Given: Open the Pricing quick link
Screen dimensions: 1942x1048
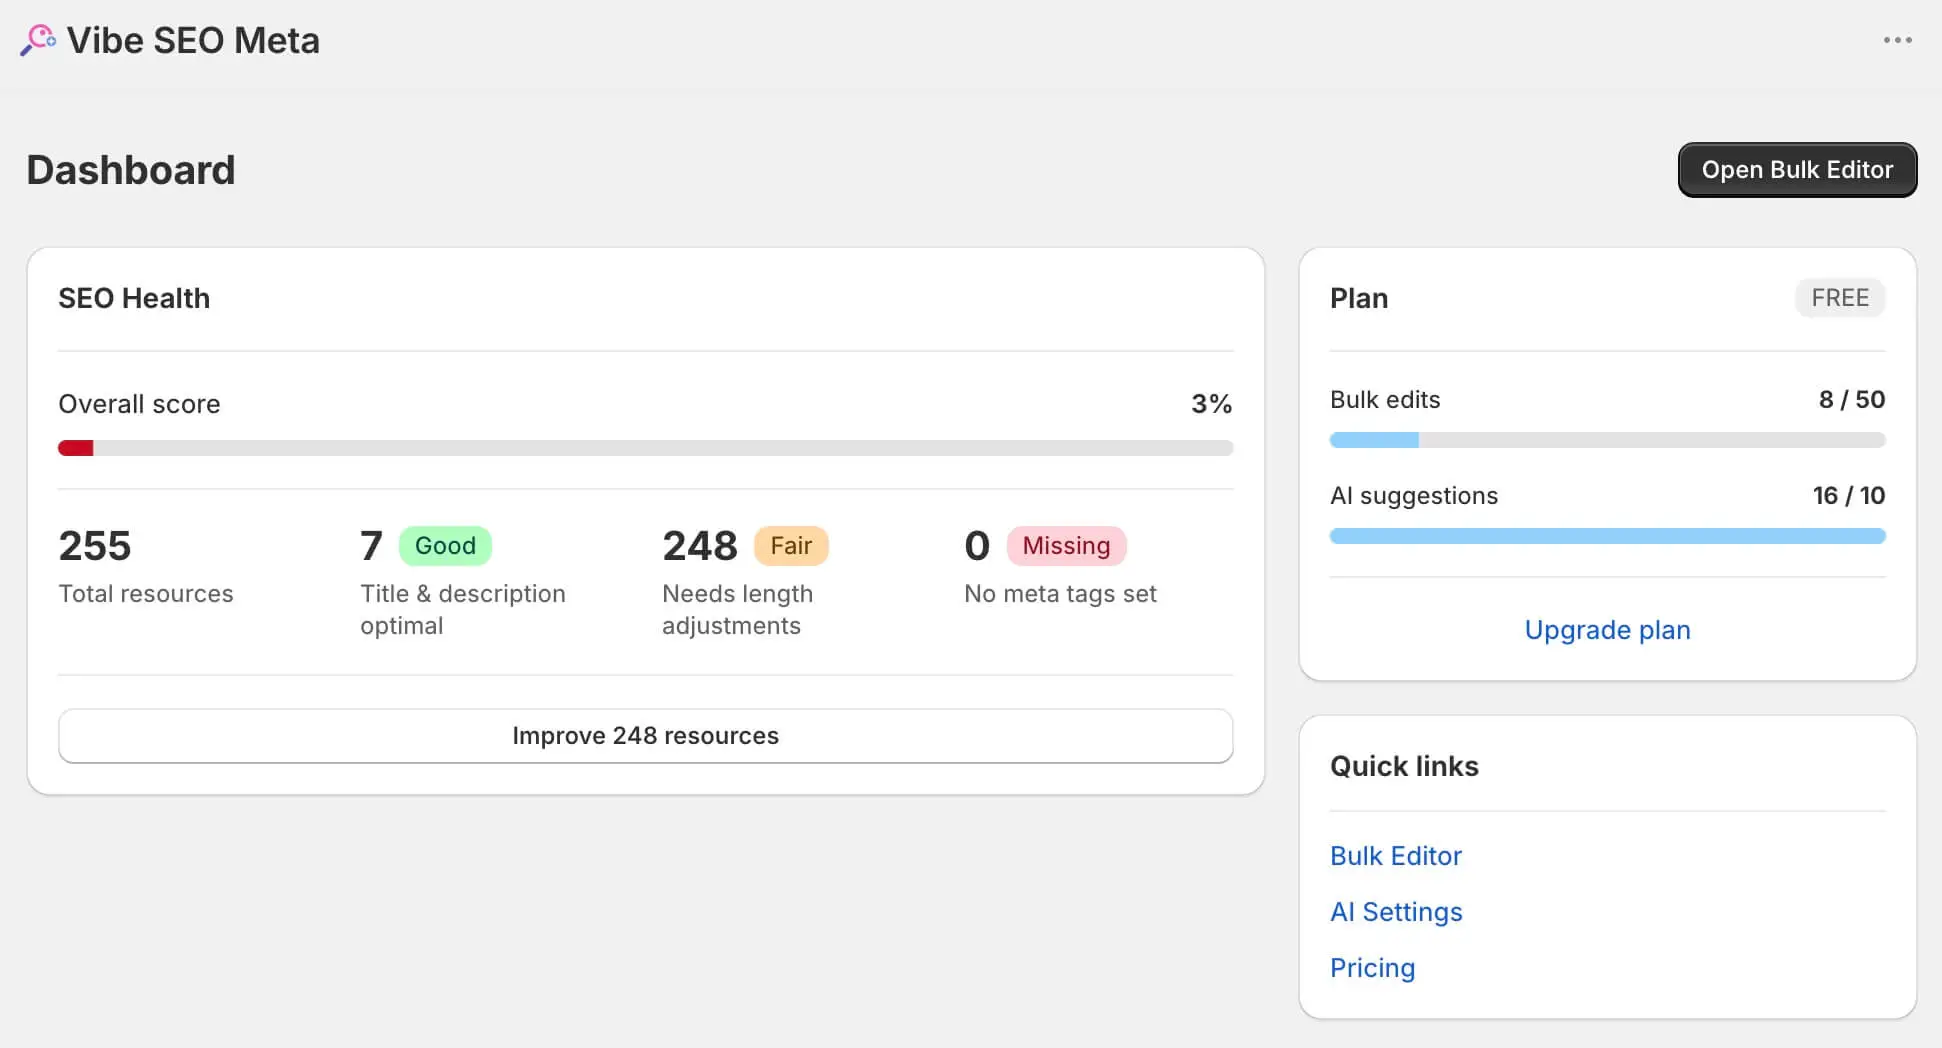Looking at the screenshot, I should pyautogui.click(x=1372, y=968).
